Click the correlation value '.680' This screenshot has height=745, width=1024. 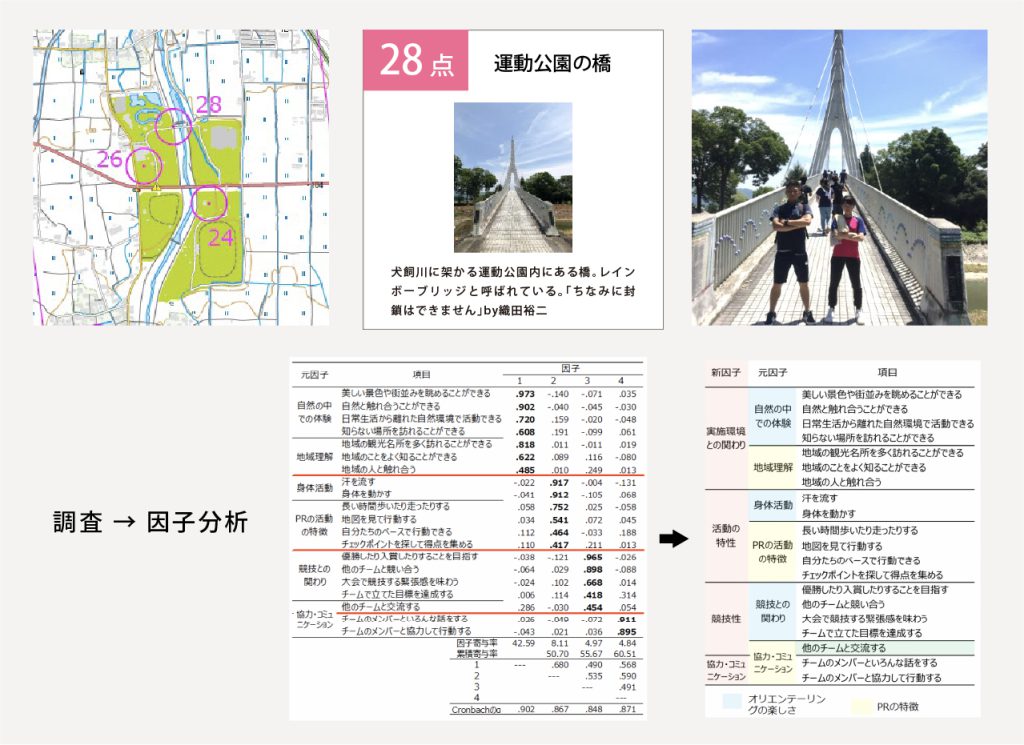coord(560,665)
